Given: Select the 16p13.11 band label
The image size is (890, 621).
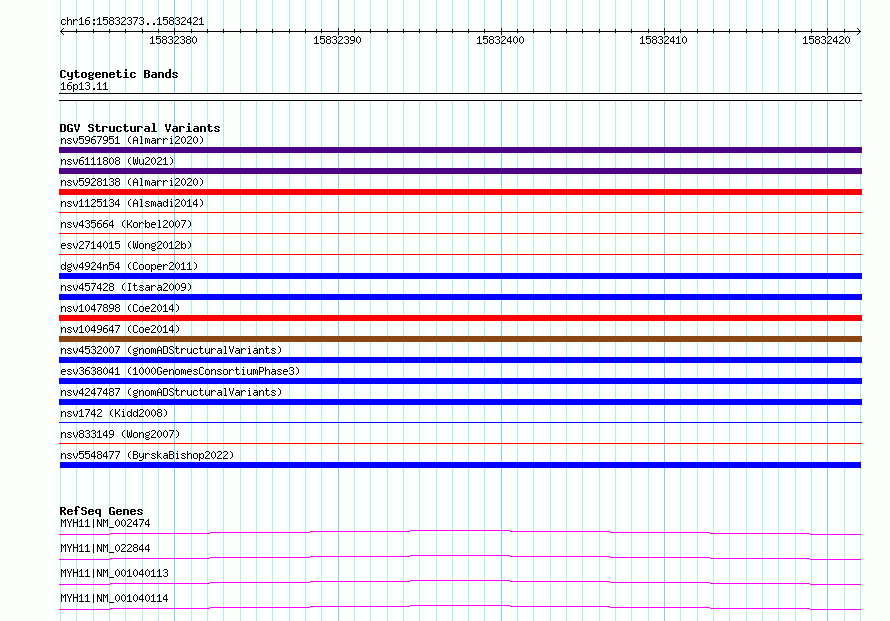Looking at the screenshot, I should coord(84,86).
